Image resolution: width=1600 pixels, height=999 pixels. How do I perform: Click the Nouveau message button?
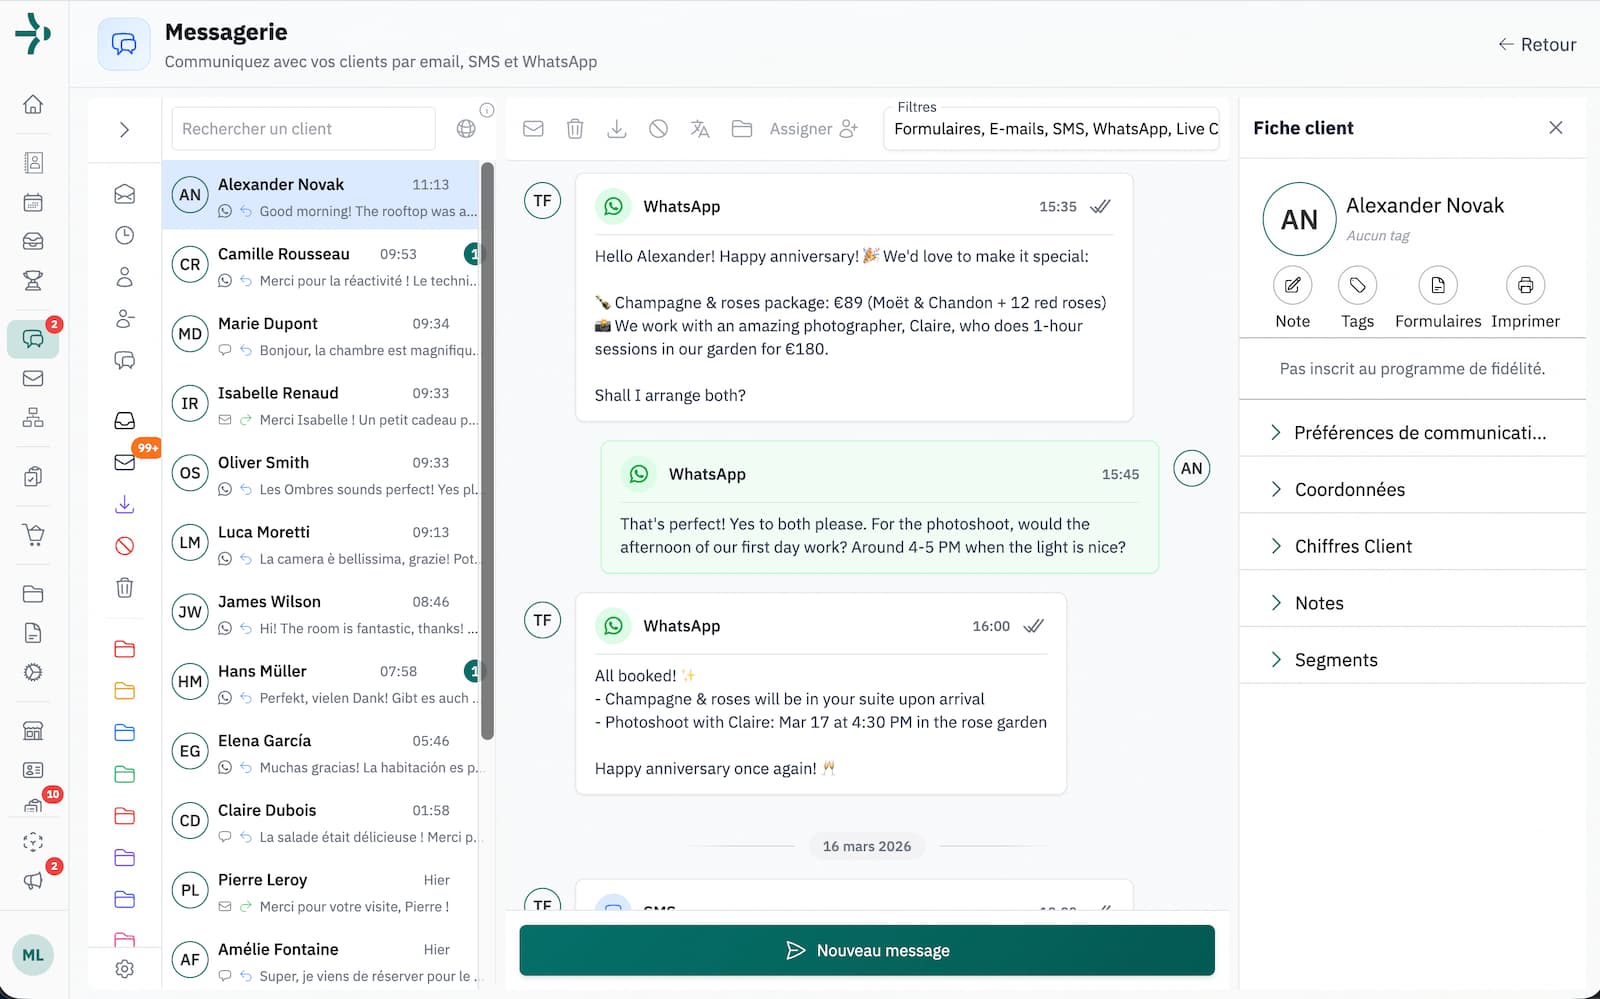(x=866, y=950)
